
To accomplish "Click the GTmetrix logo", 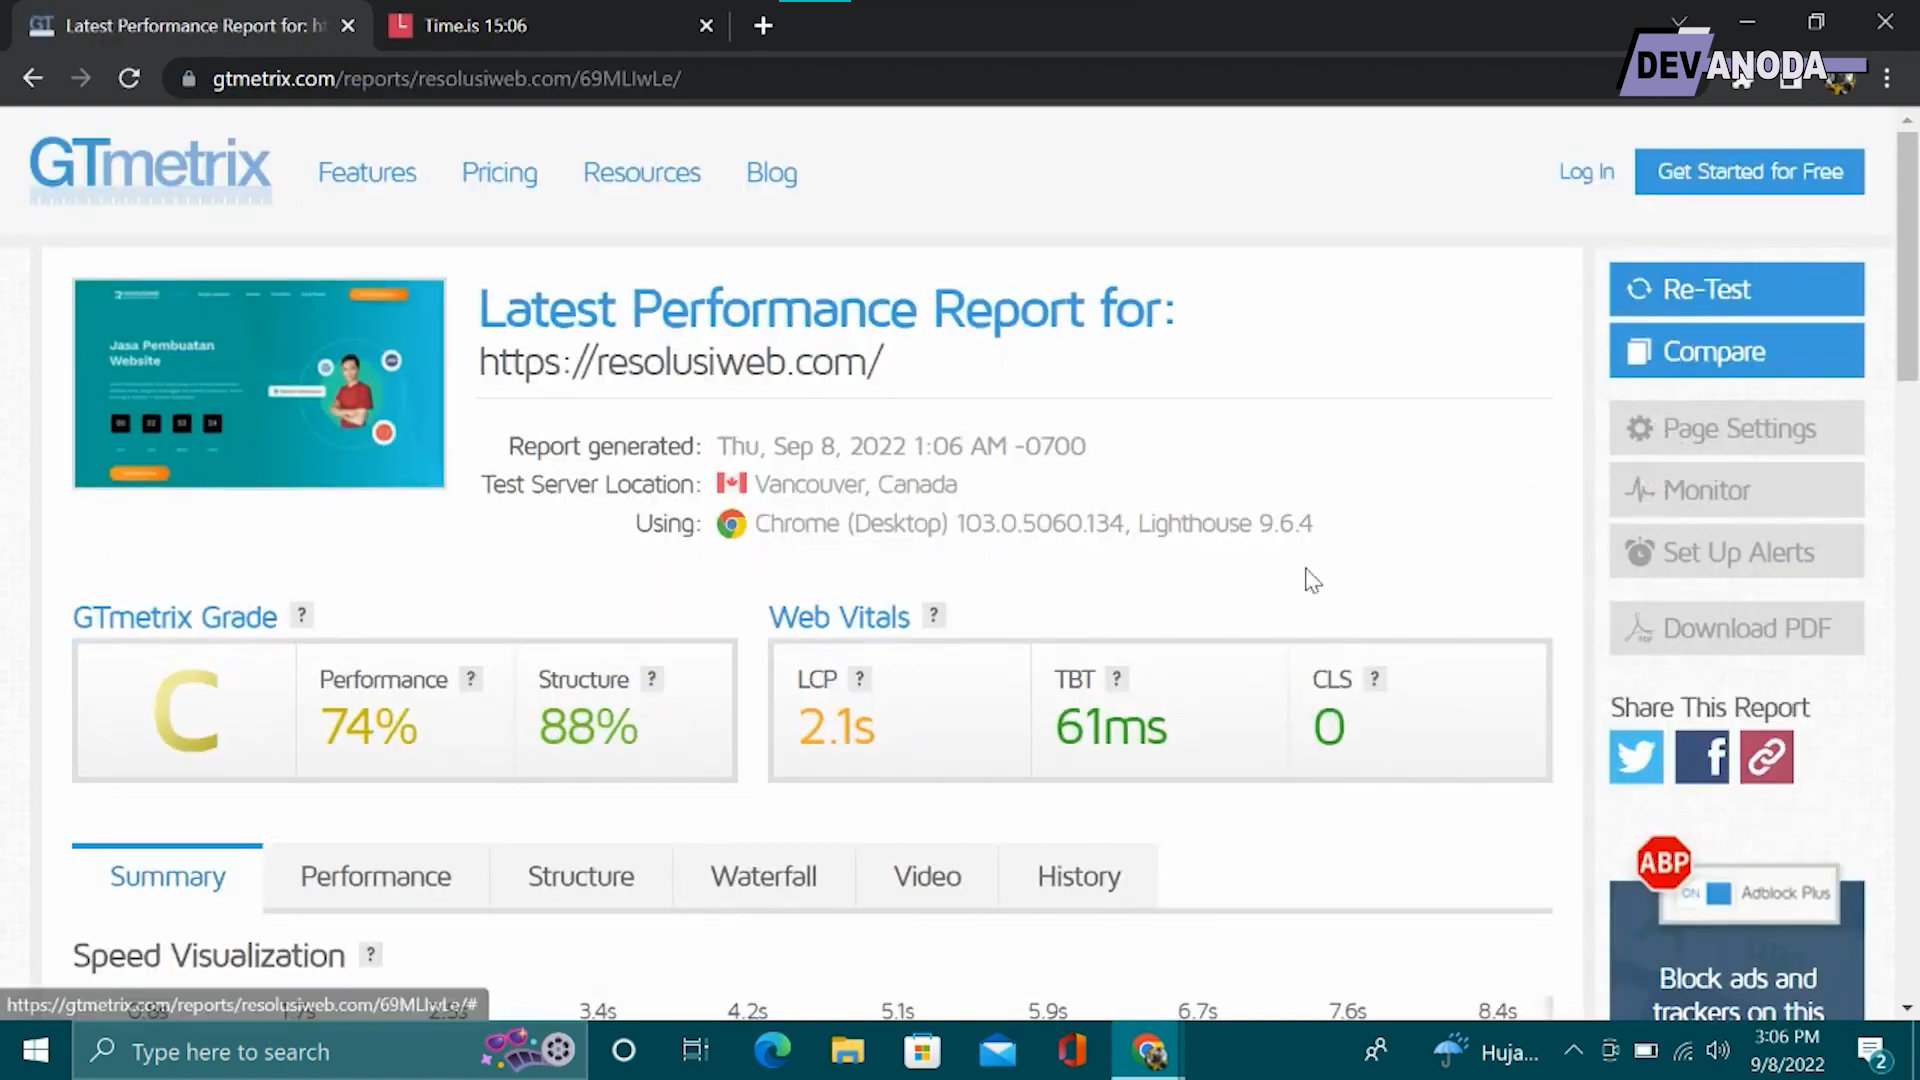I will click(150, 170).
